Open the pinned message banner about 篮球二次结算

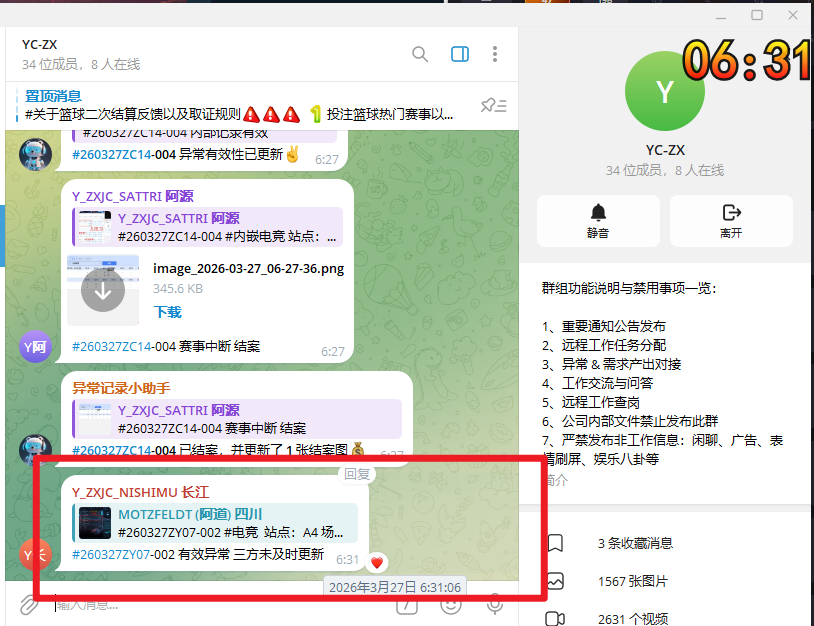tap(239, 105)
